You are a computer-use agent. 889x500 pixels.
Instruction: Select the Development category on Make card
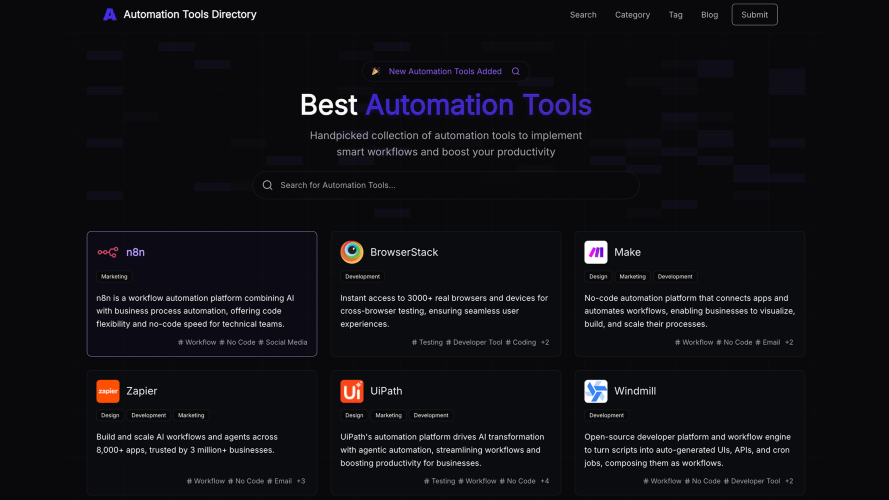[675, 277]
